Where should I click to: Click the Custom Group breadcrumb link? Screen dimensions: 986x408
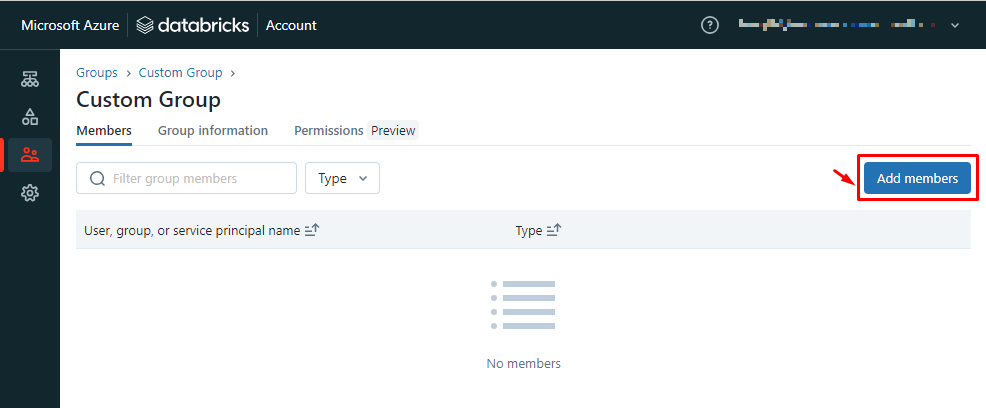pos(181,73)
